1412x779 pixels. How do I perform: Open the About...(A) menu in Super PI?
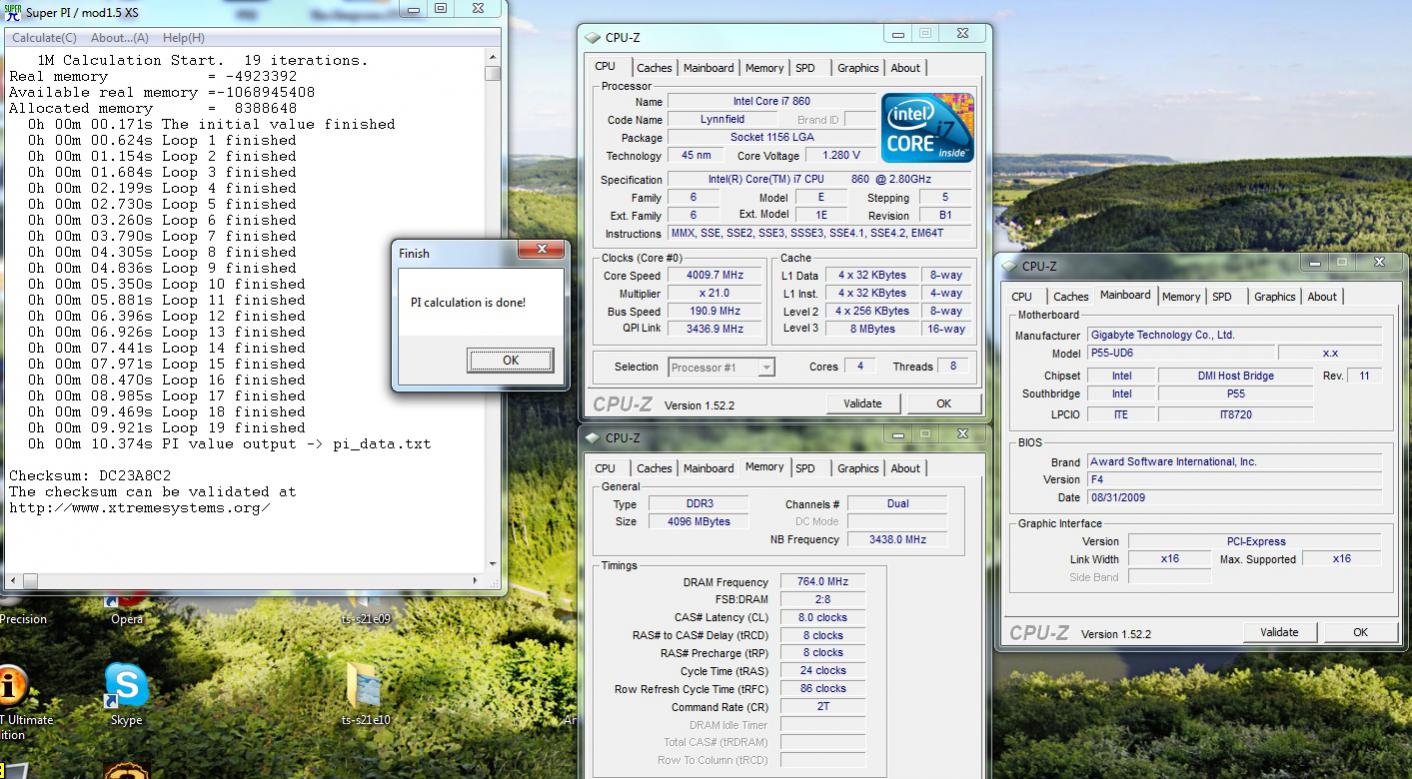[x=119, y=38]
